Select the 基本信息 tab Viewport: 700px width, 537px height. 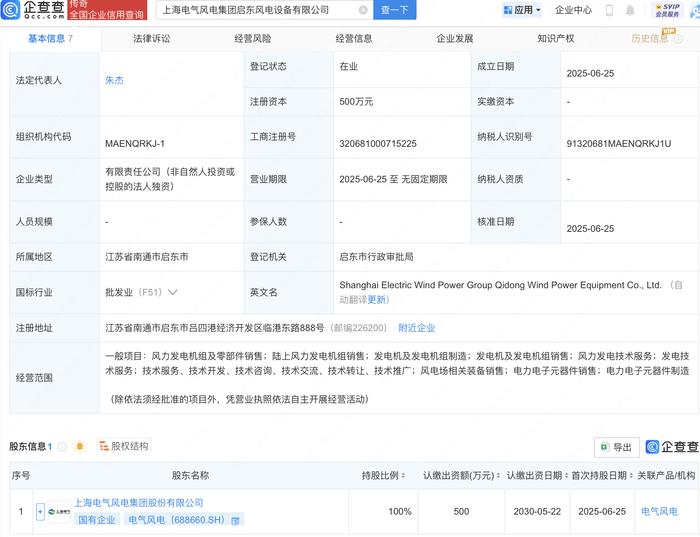click(x=50, y=39)
